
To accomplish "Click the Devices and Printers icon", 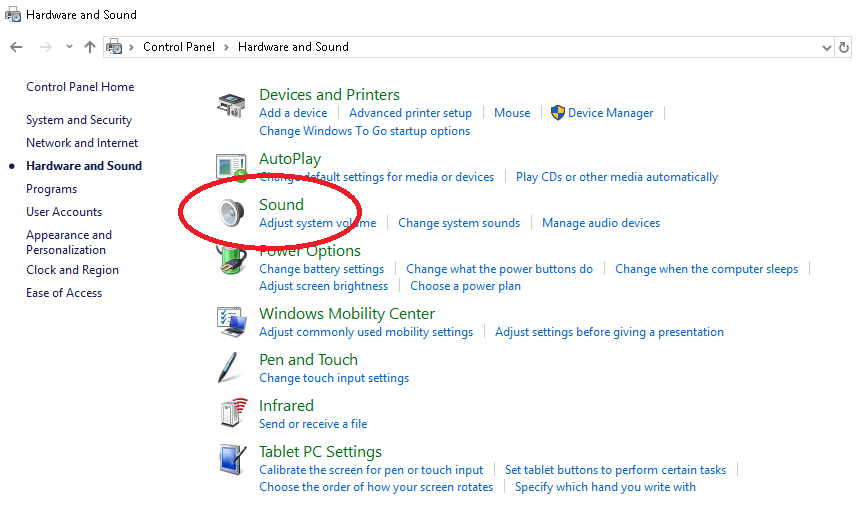I will coord(231,105).
